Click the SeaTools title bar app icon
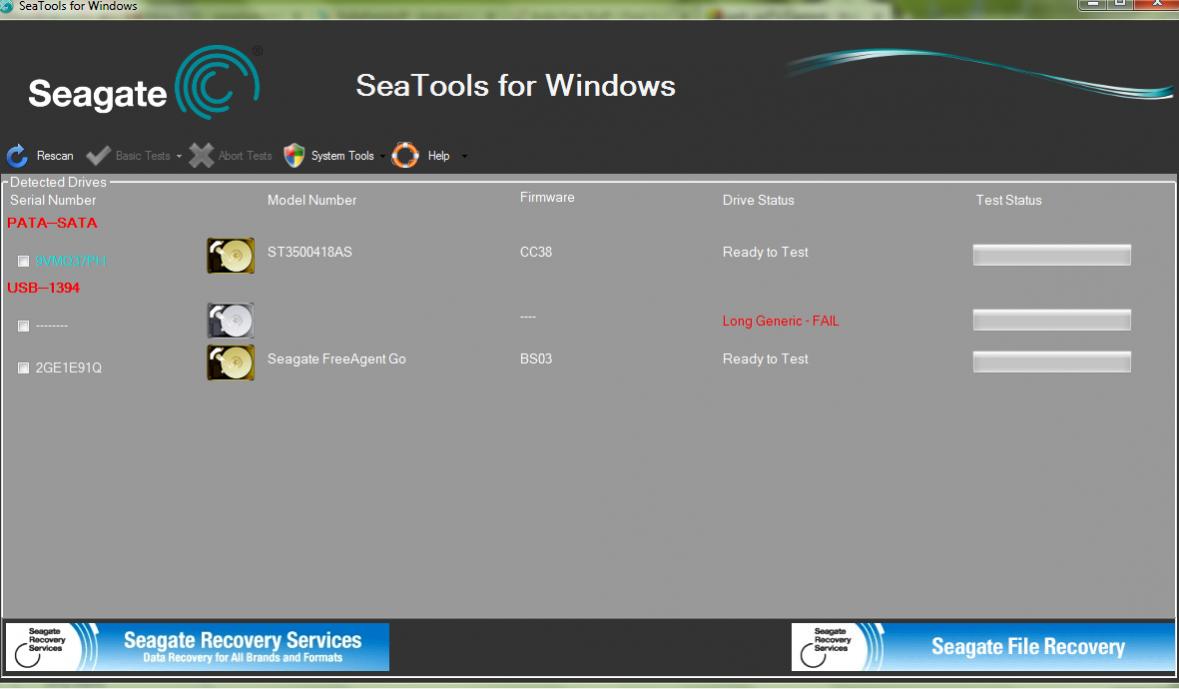Screen dimensions: 1179x689 click(7, 6)
